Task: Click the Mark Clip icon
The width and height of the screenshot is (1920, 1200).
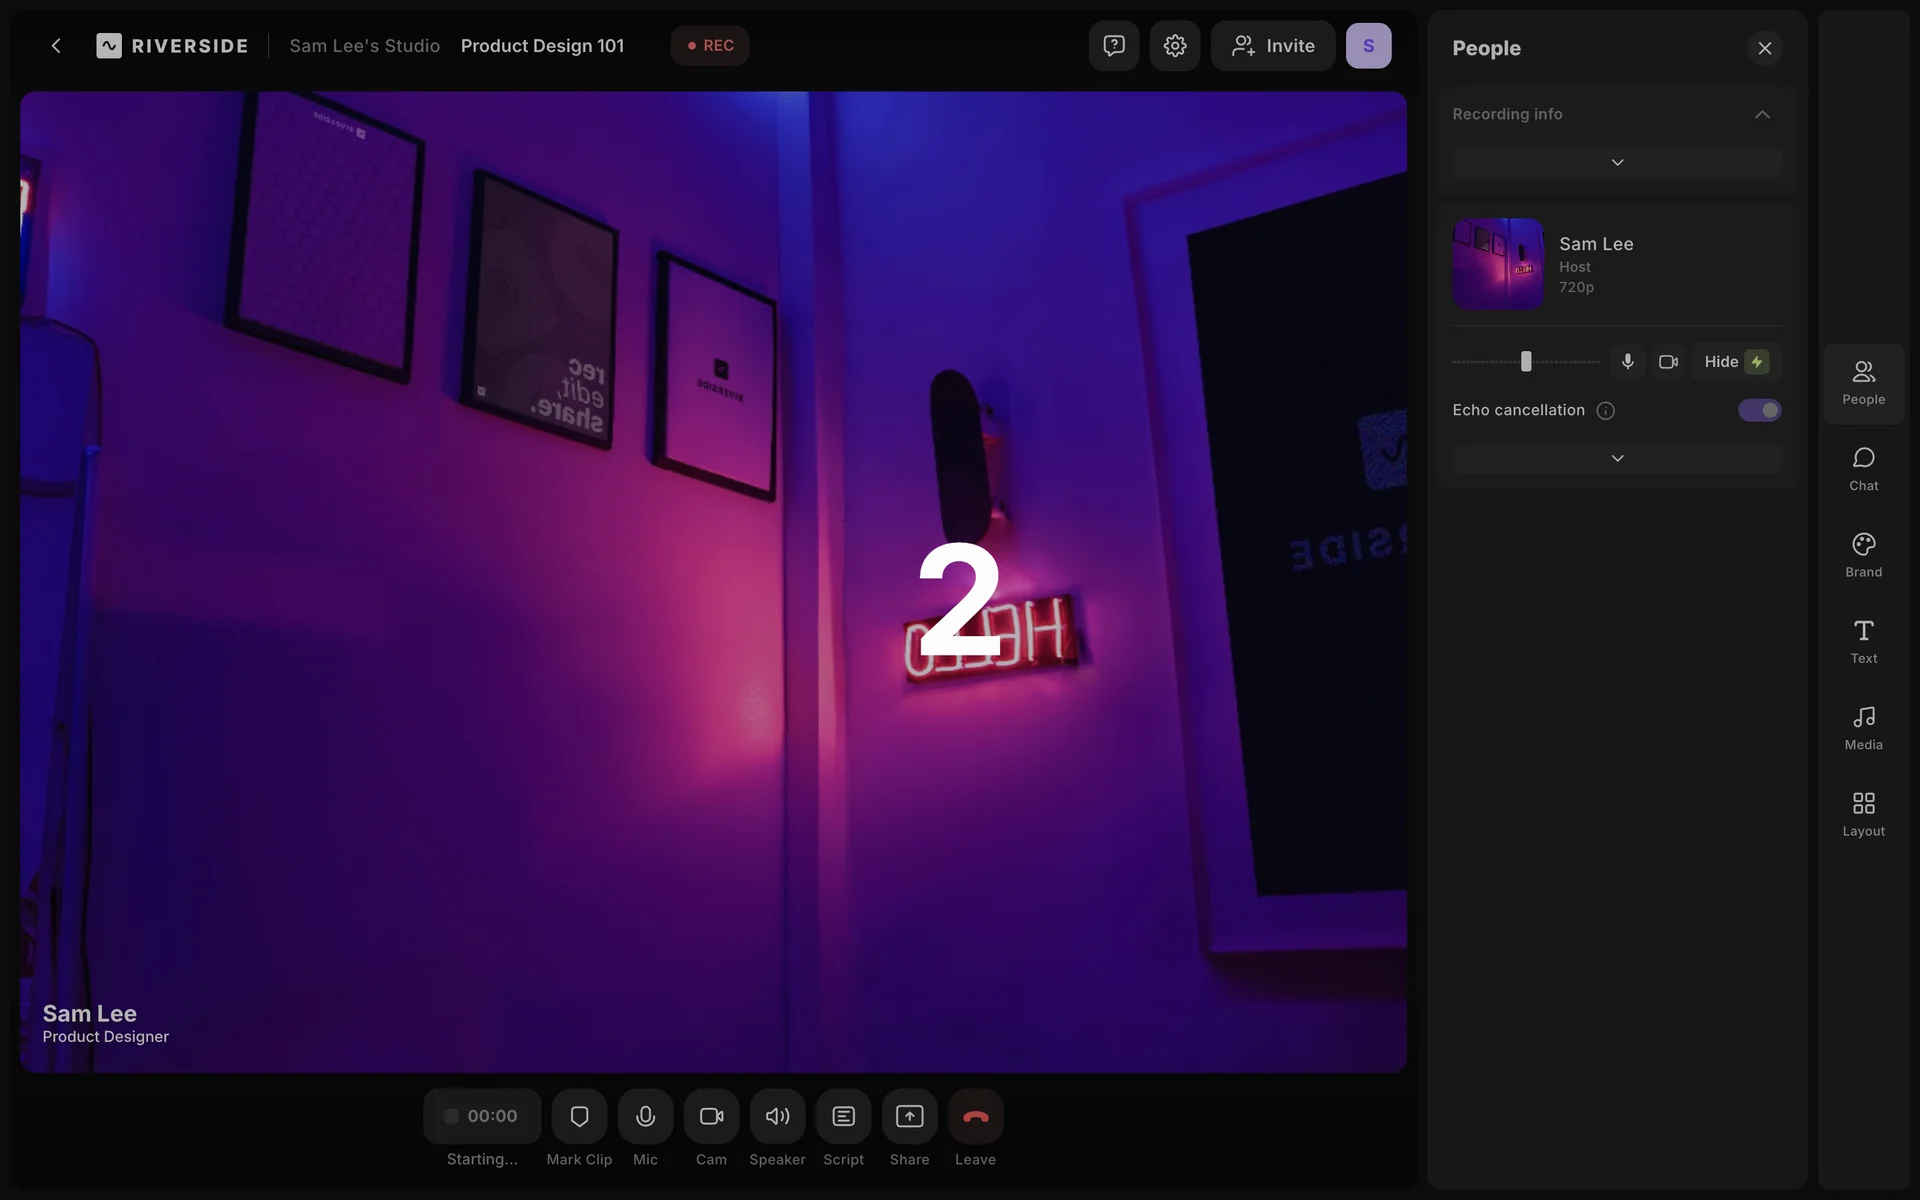Action: [579, 1116]
